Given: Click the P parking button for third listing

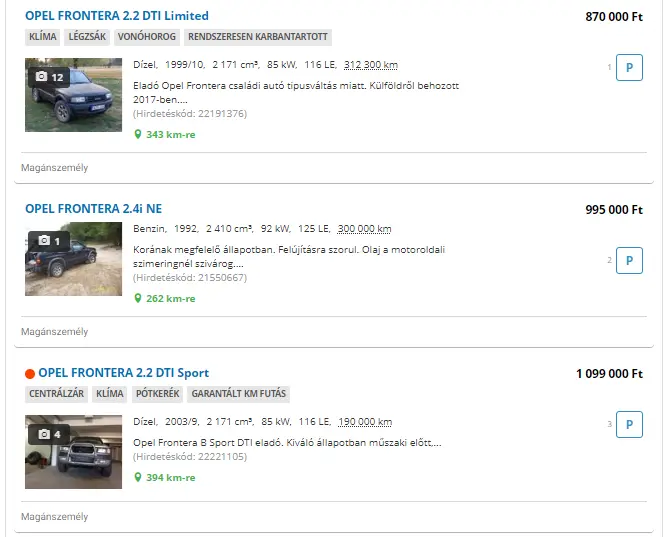Looking at the screenshot, I should (x=629, y=424).
